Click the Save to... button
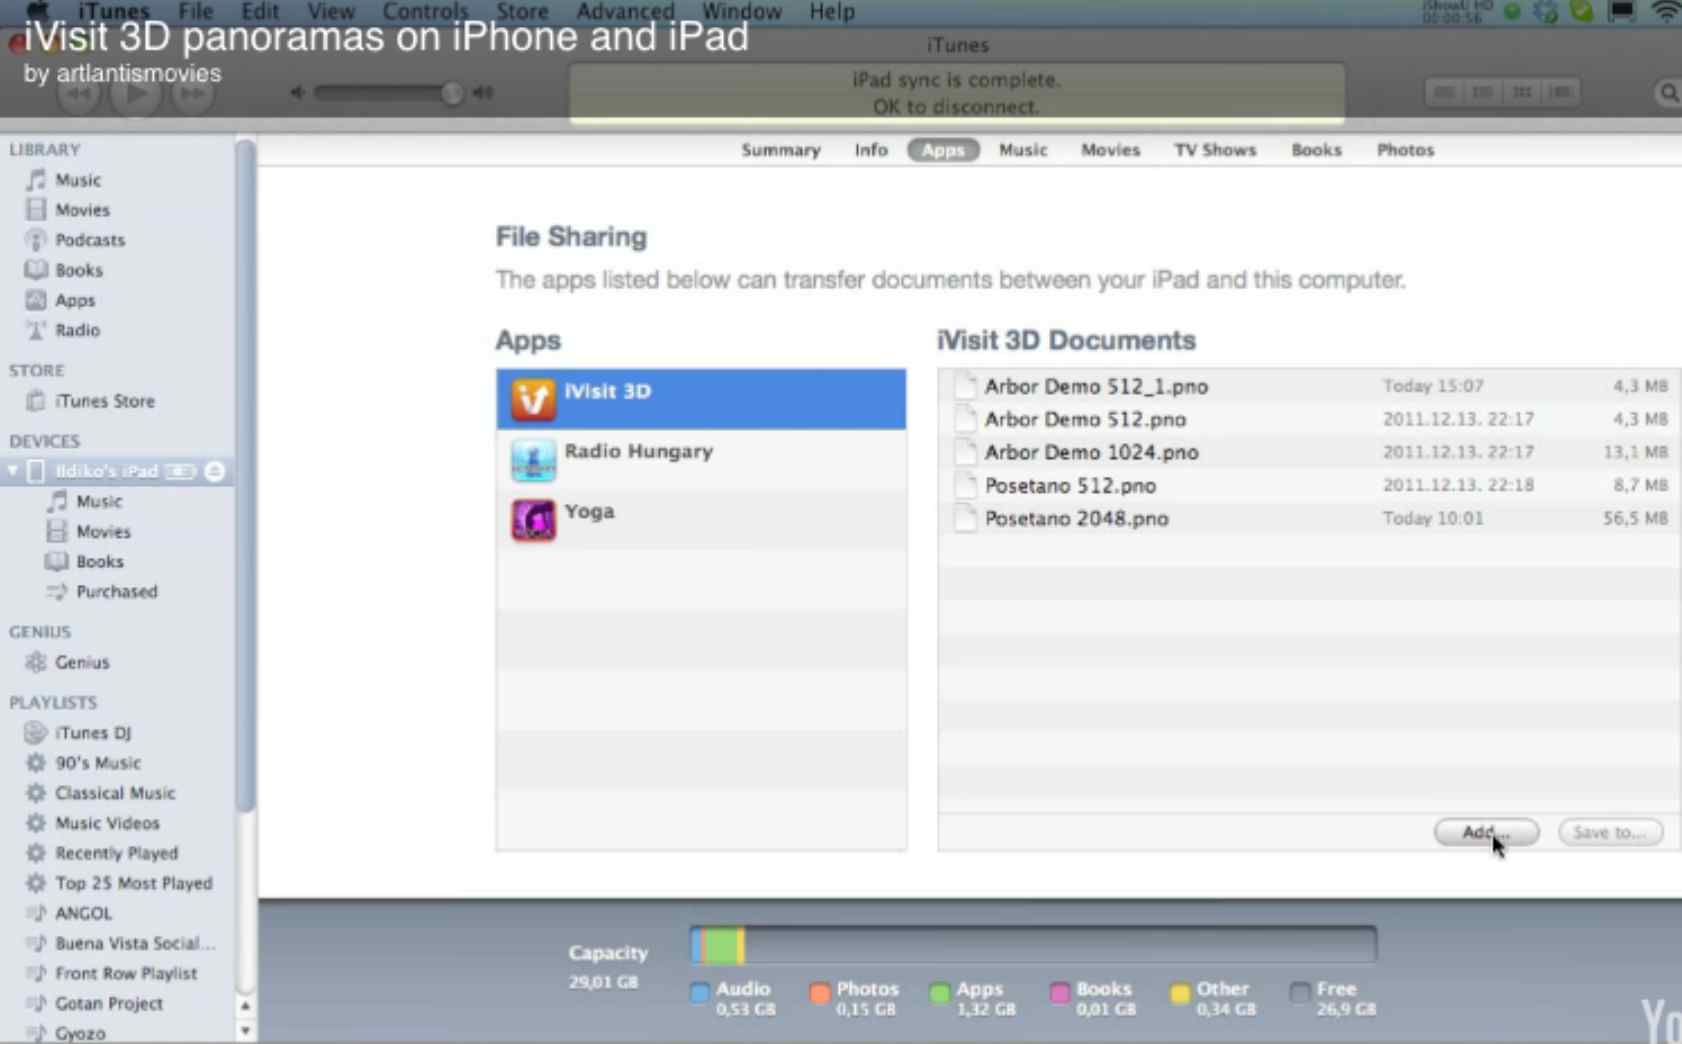This screenshot has width=1682, height=1044. (1610, 832)
